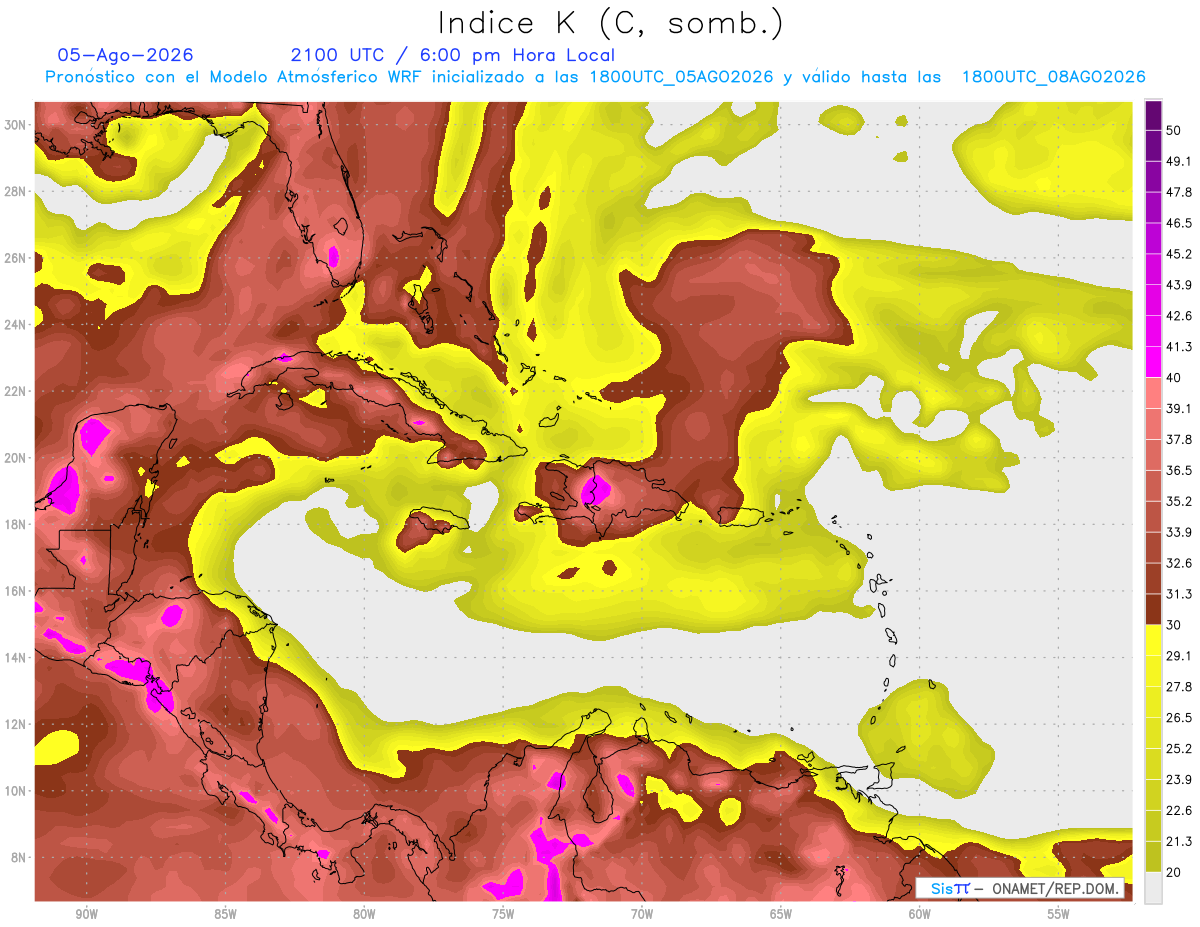Click the "26N" latitude label
This screenshot has width=1200, height=927.
17,258
